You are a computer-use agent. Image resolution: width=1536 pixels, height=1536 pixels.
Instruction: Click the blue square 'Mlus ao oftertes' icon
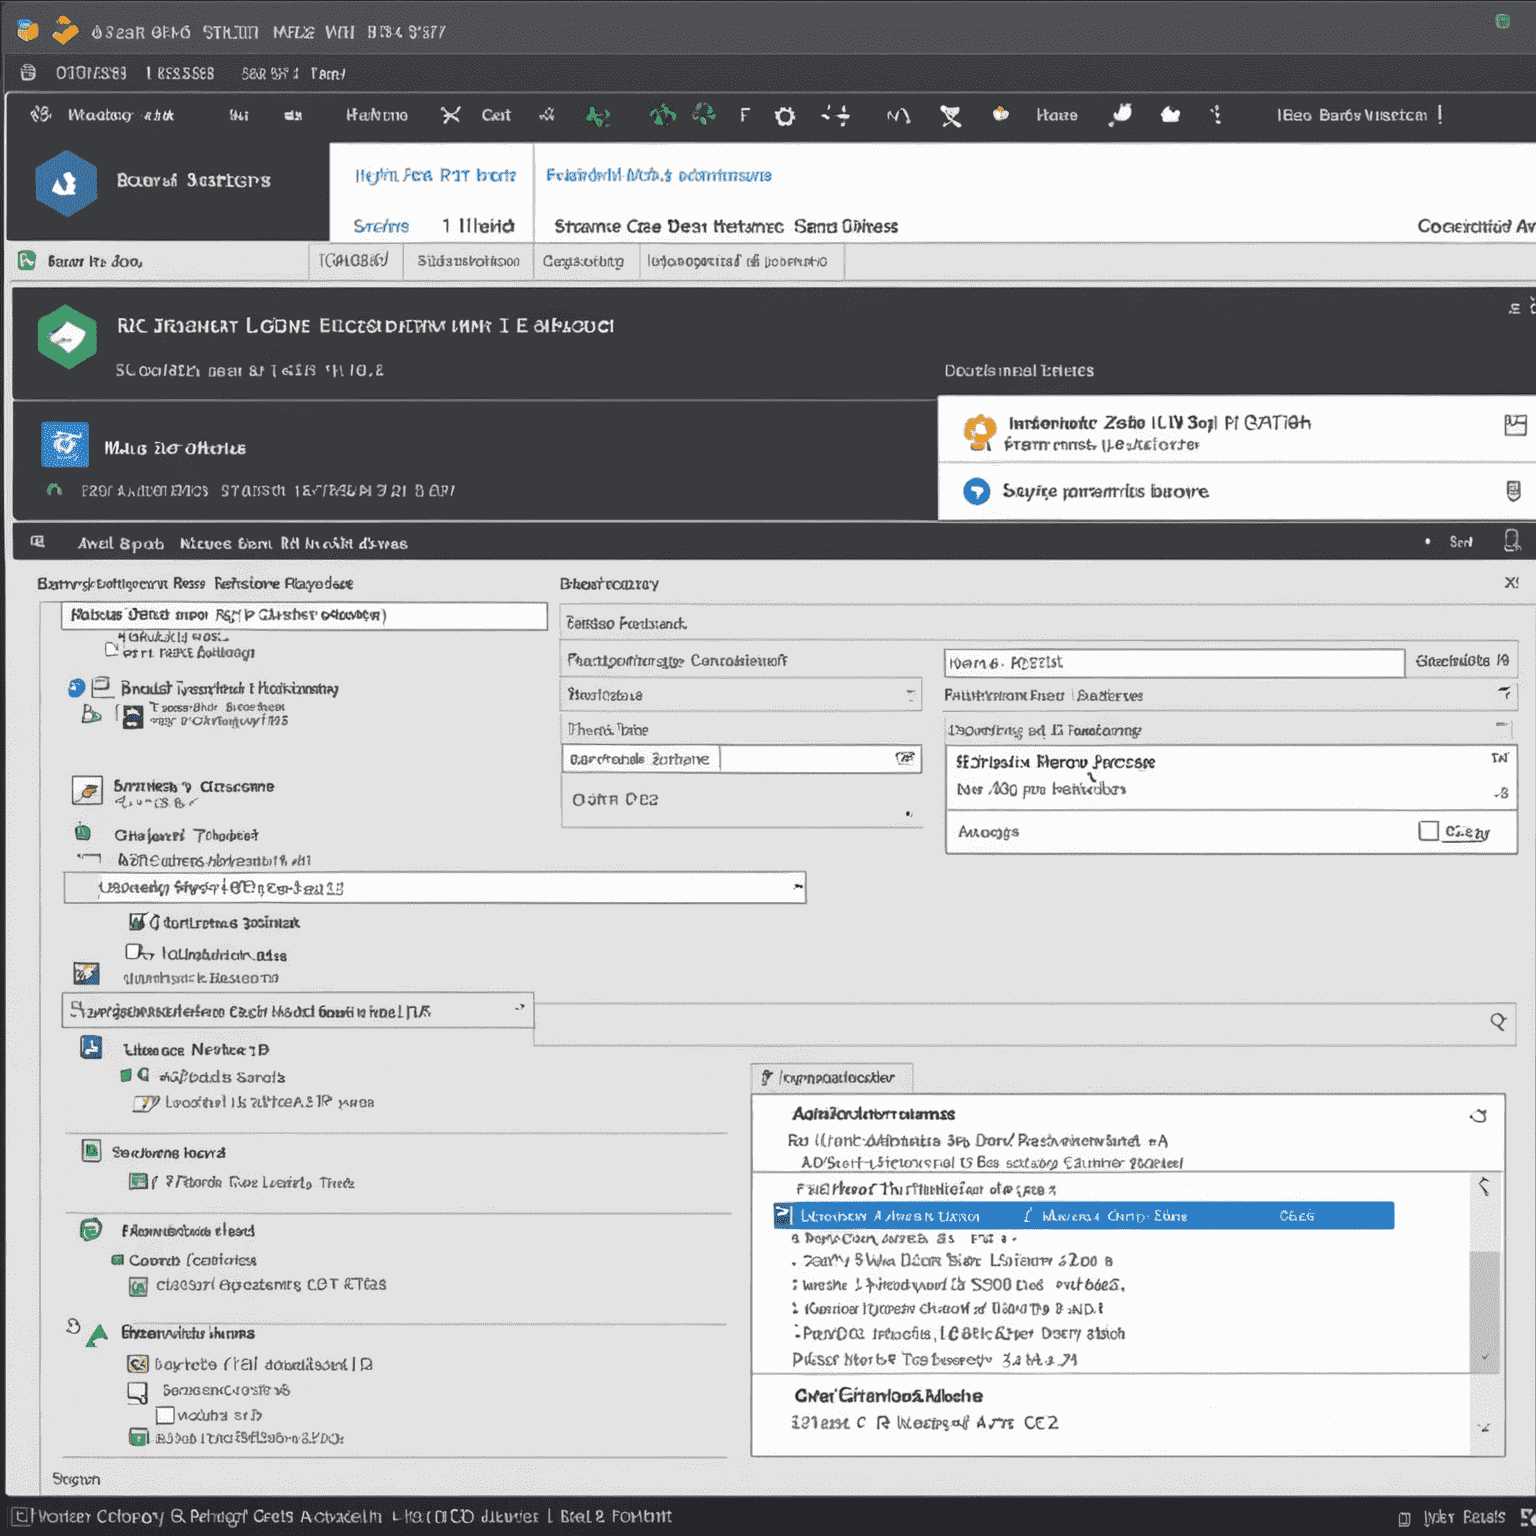(x=65, y=445)
